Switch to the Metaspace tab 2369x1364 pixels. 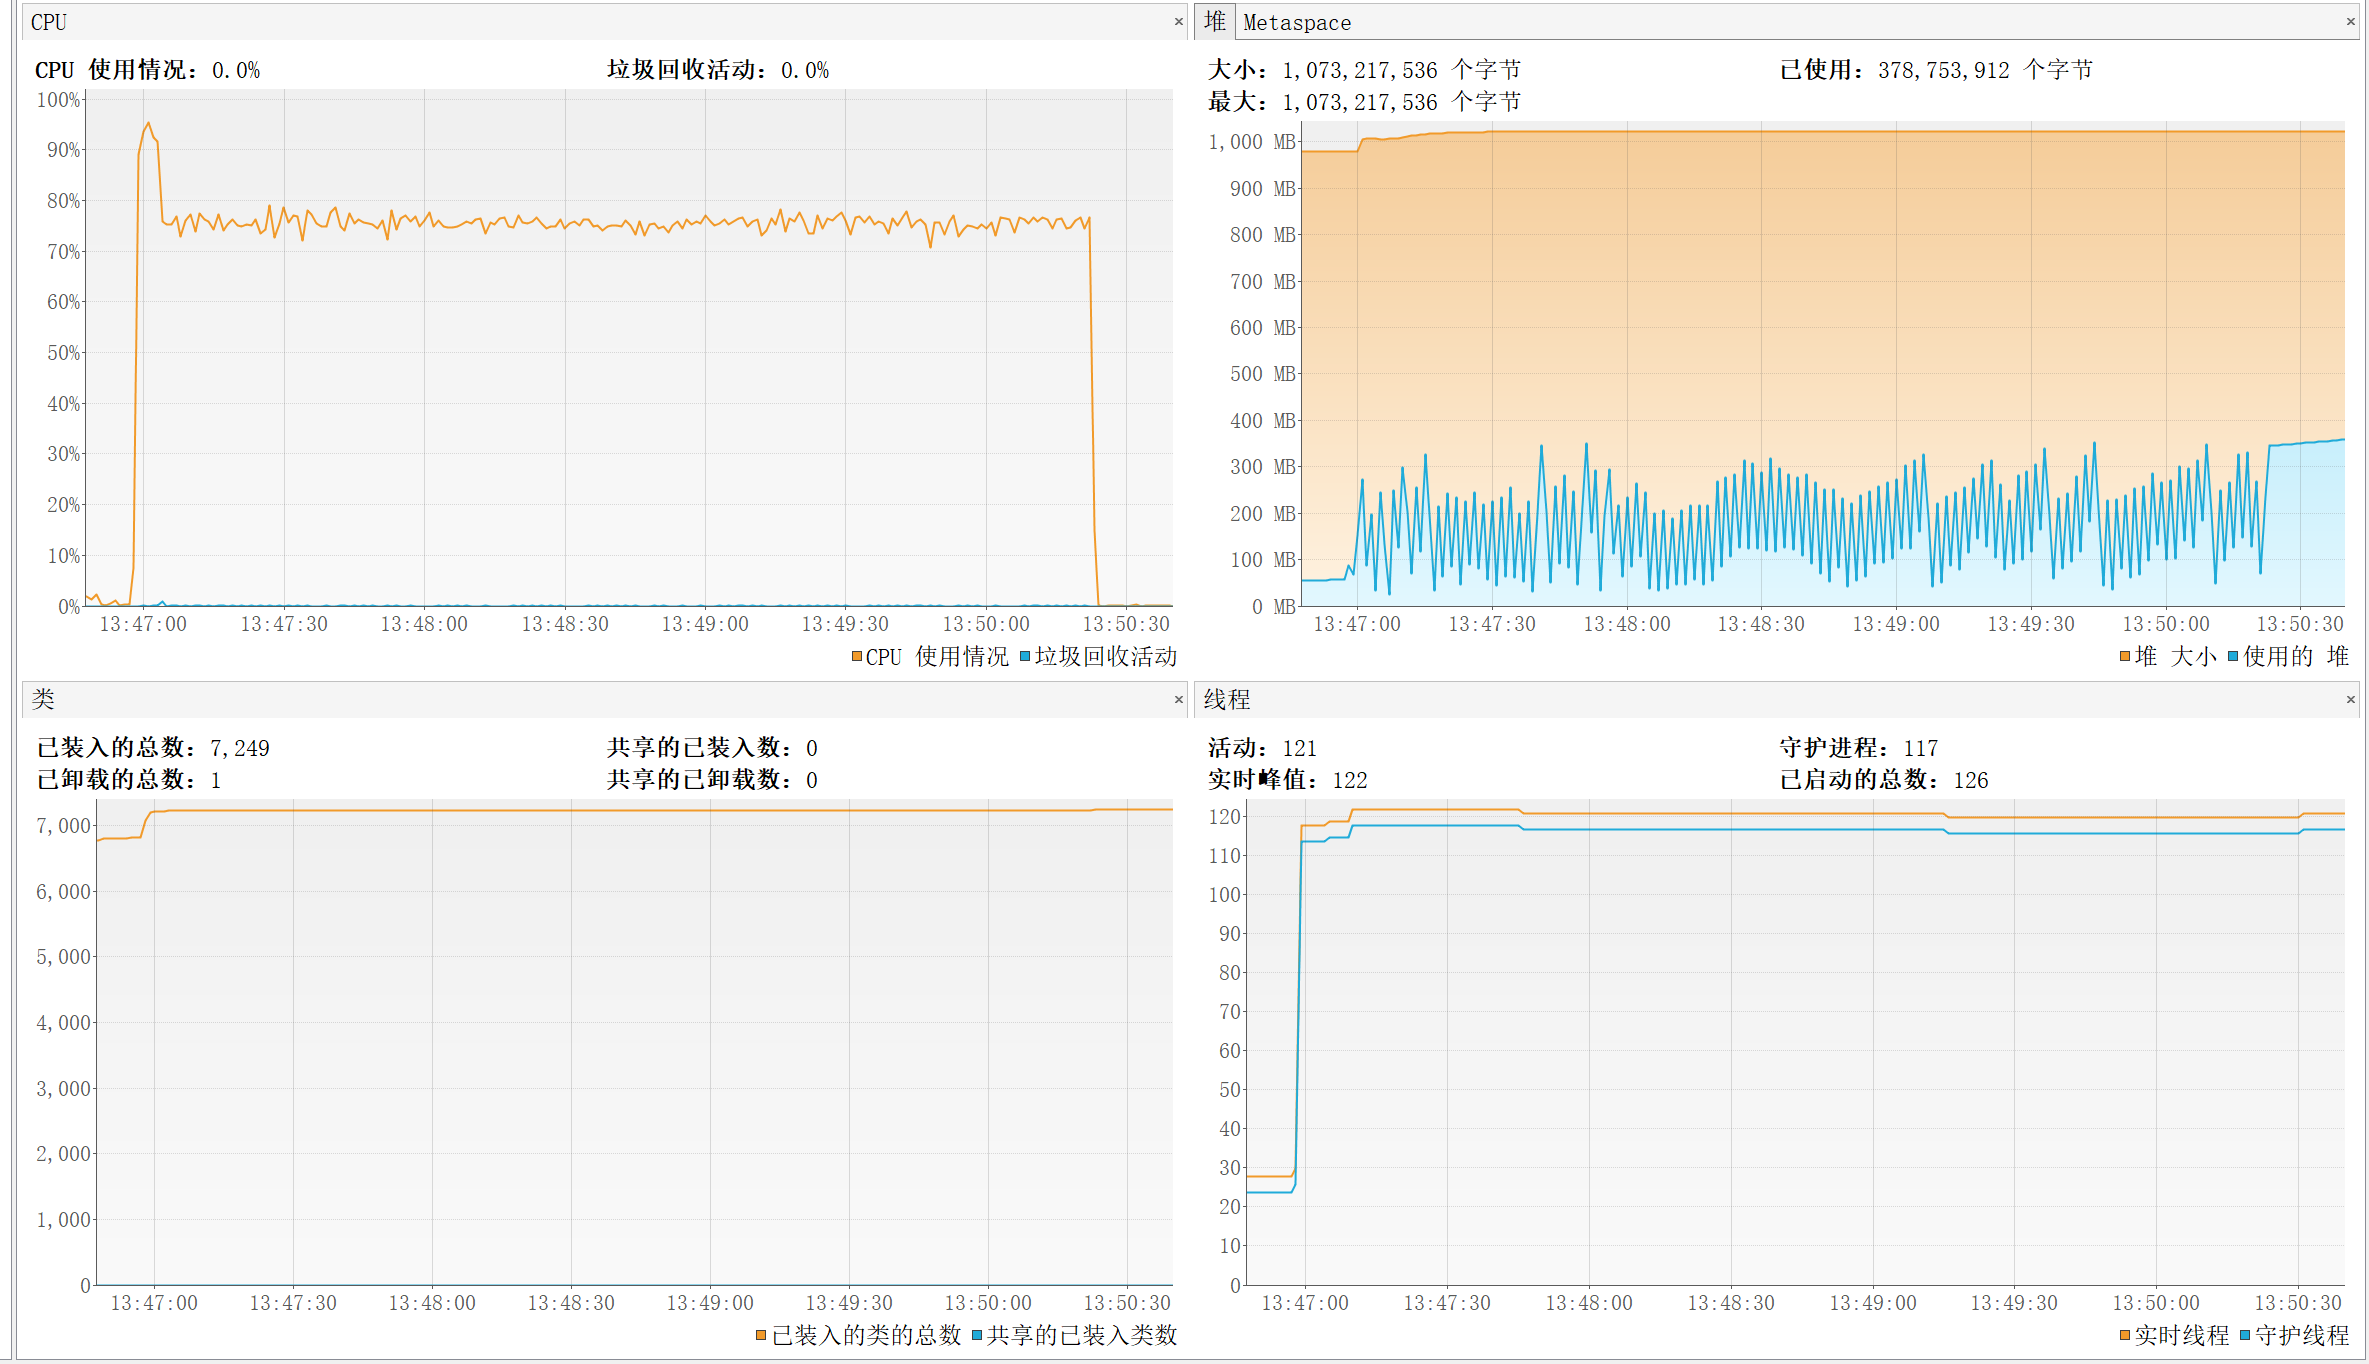coord(1297,22)
